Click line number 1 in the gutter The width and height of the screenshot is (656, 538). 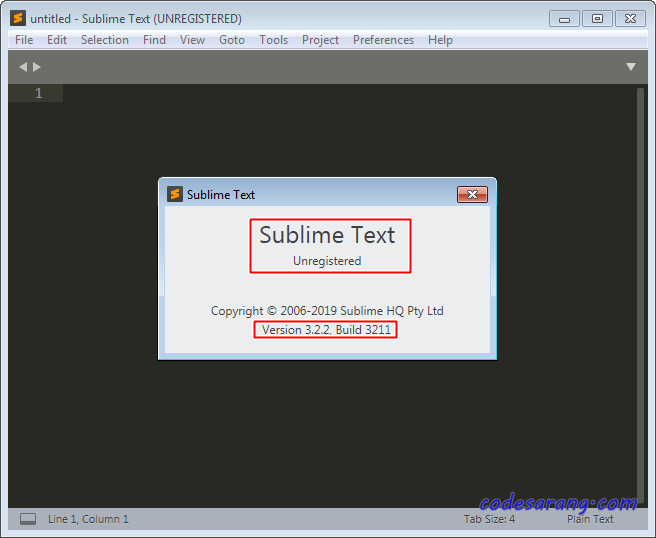tap(38, 93)
